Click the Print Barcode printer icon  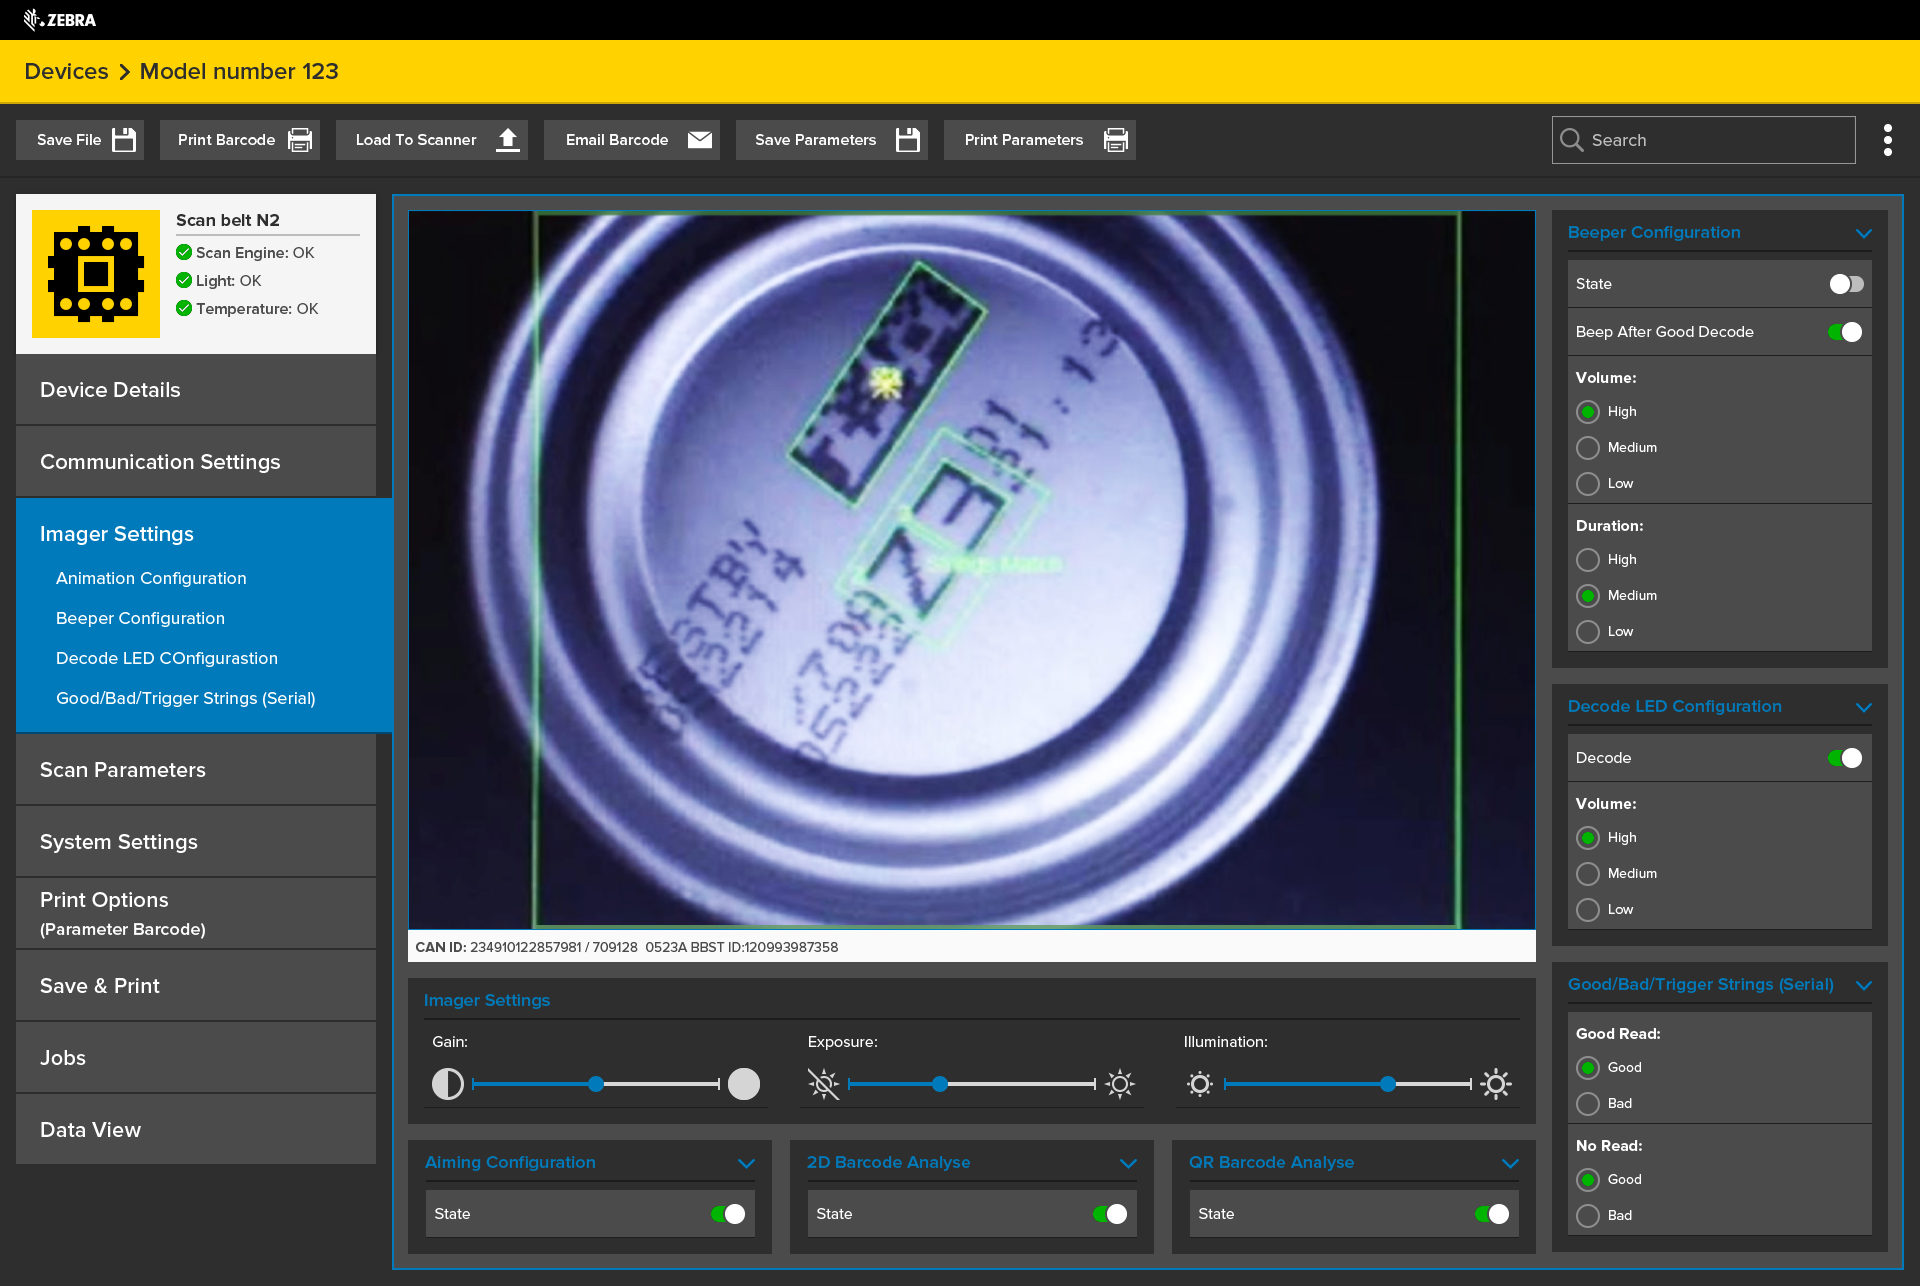[300, 140]
